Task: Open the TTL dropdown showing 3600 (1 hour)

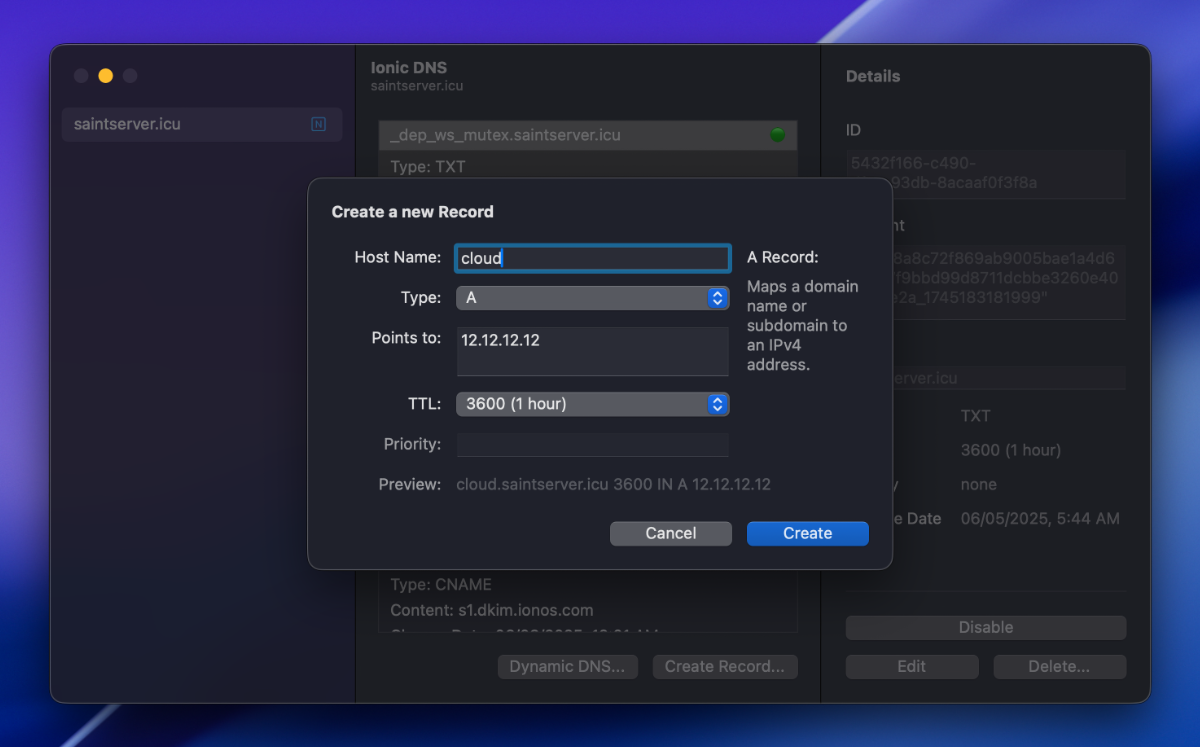Action: tap(592, 404)
